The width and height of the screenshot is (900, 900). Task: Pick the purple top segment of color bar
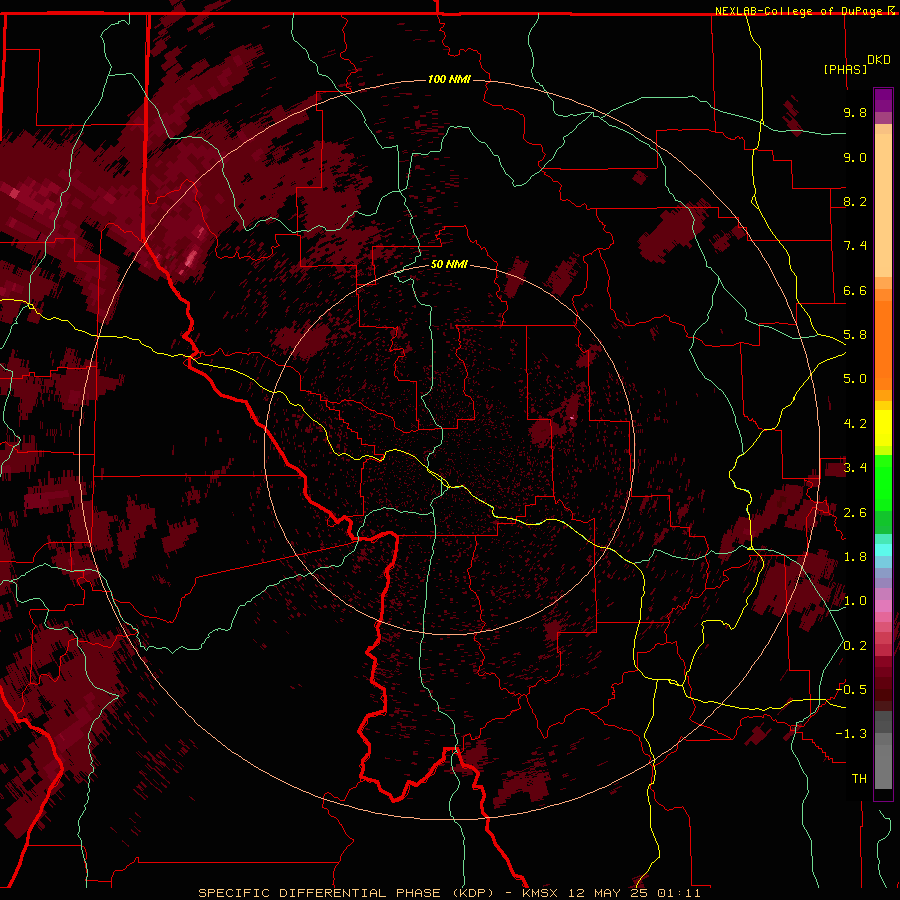(x=883, y=100)
